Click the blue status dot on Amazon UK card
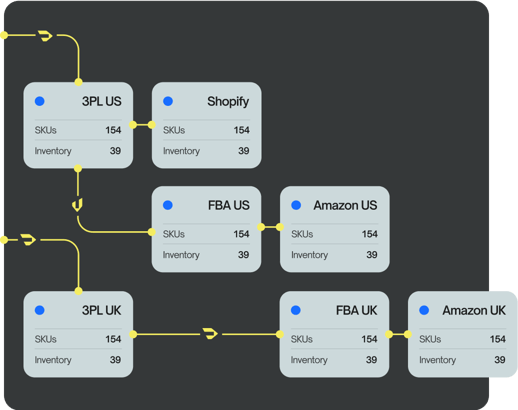This screenshot has width=518, height=410. point(424,310)
